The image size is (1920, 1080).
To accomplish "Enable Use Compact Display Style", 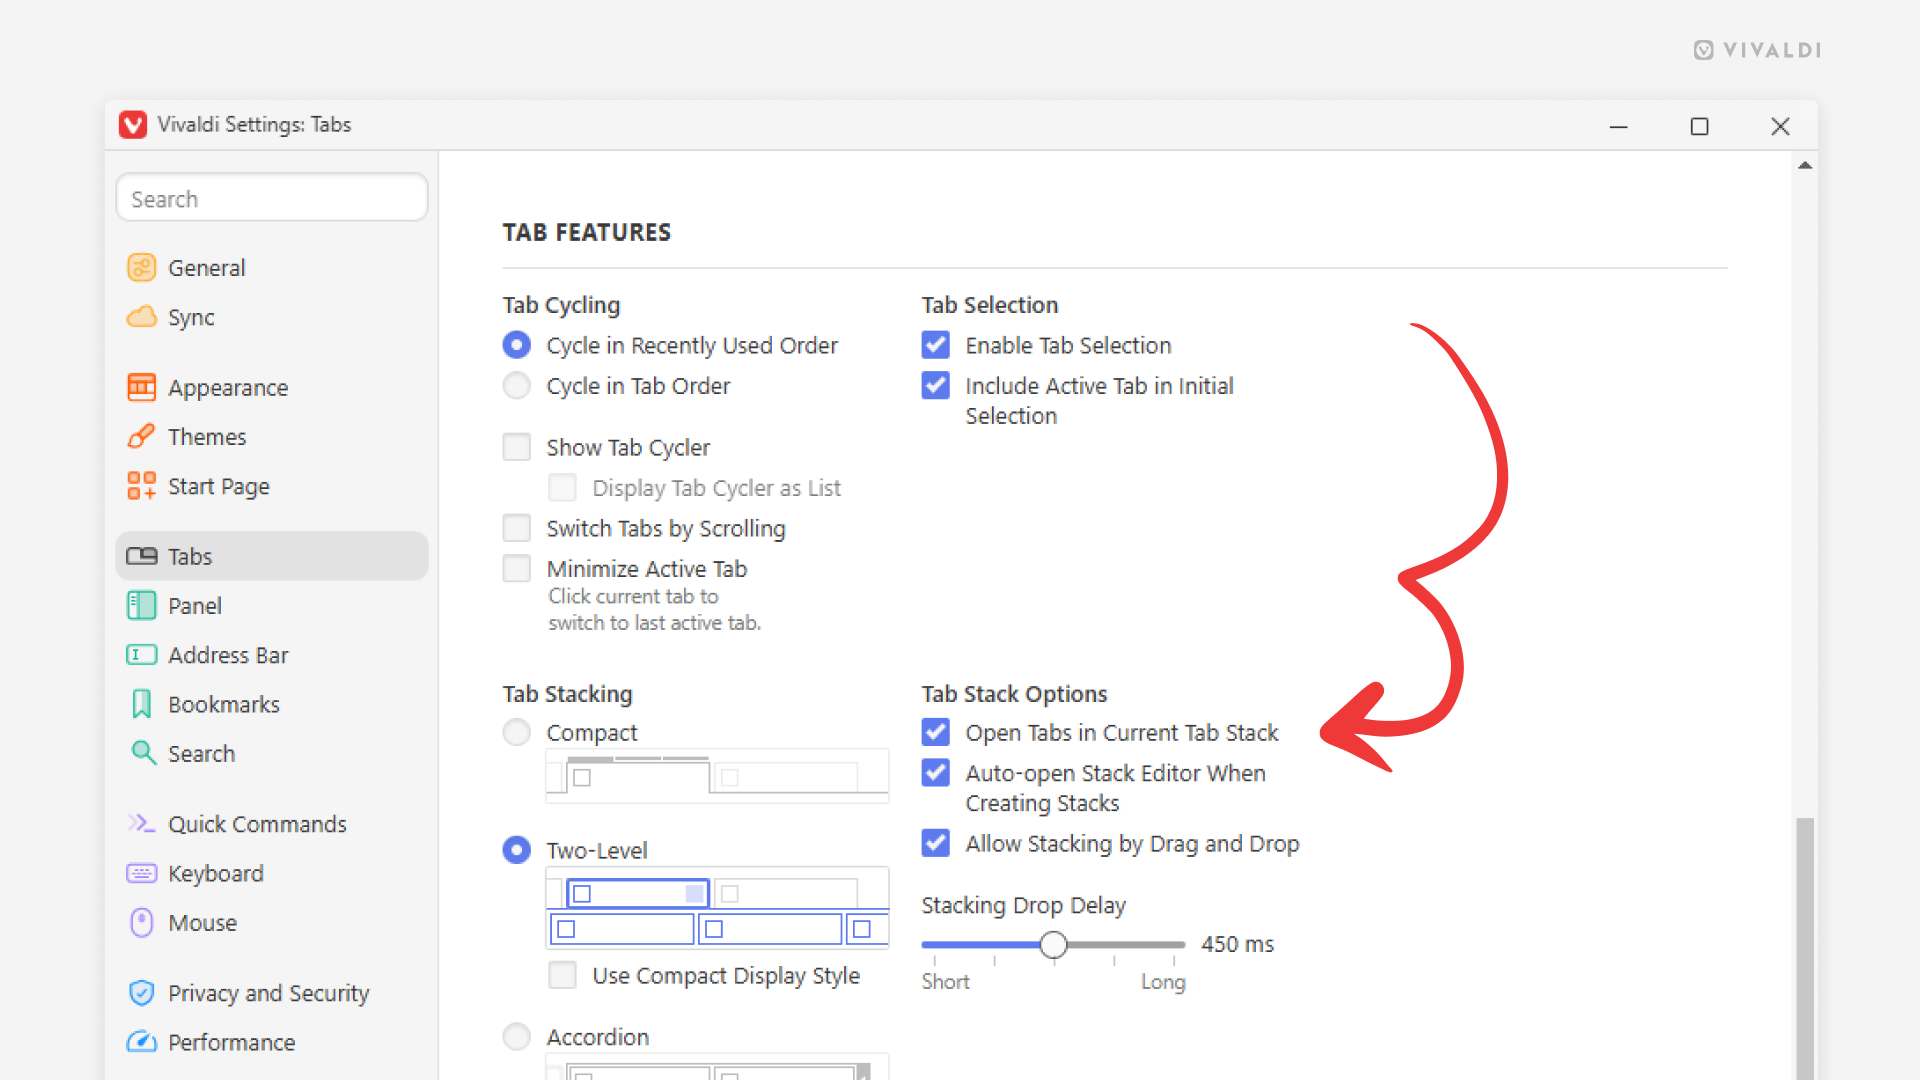I will [x=563, y=975].
